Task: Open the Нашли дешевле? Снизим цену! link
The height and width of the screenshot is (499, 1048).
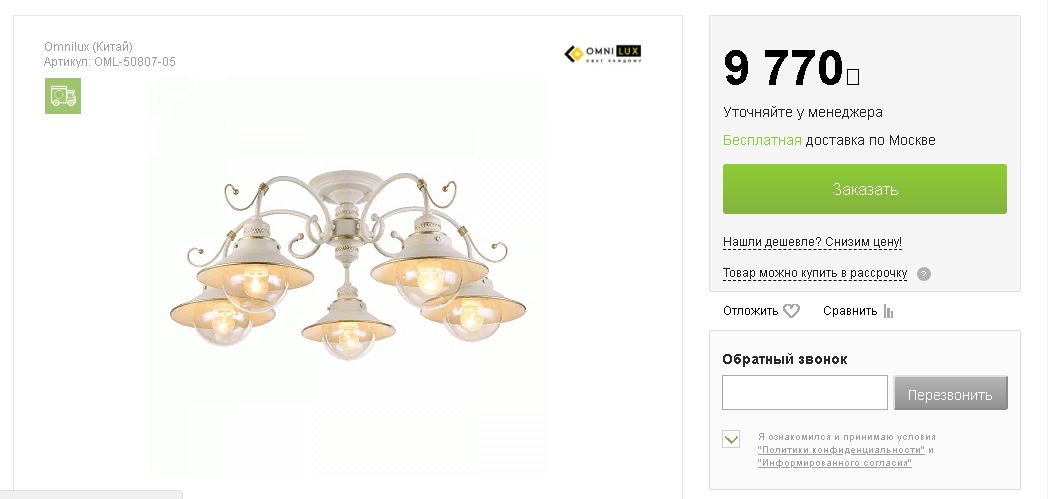Action: (x=812, y=242)
